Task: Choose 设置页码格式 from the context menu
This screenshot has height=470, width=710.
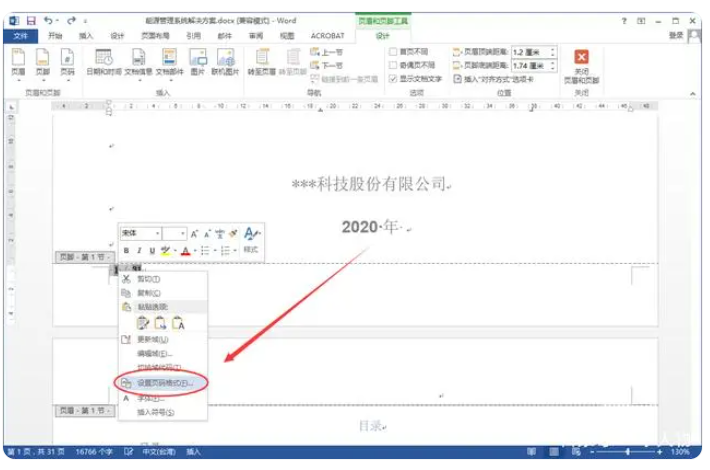Action: coord(162,382)
